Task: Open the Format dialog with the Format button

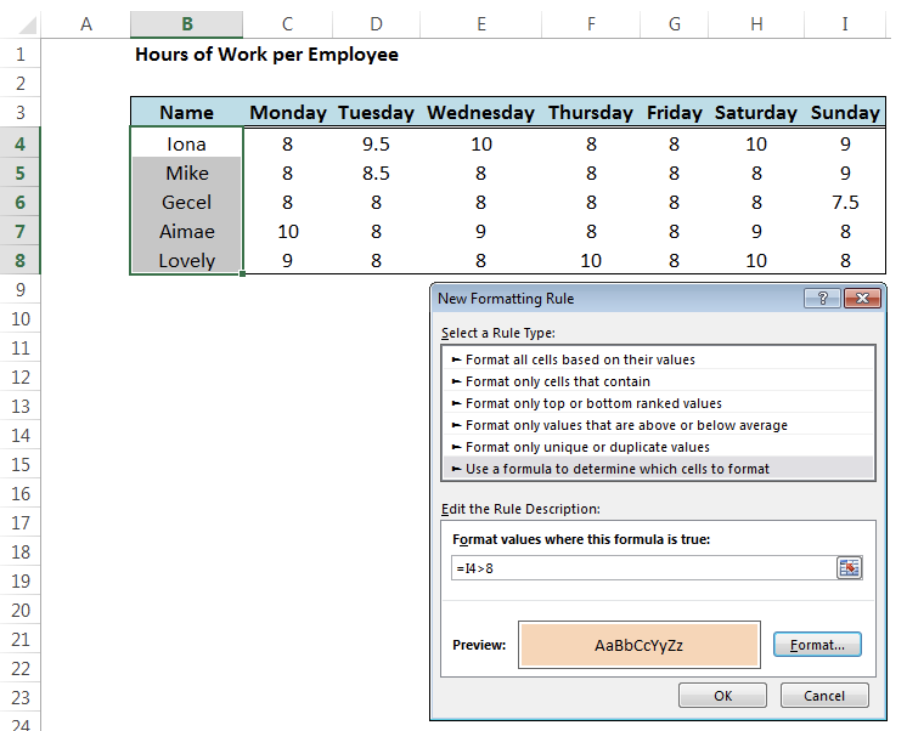Action: pos(817,644)
